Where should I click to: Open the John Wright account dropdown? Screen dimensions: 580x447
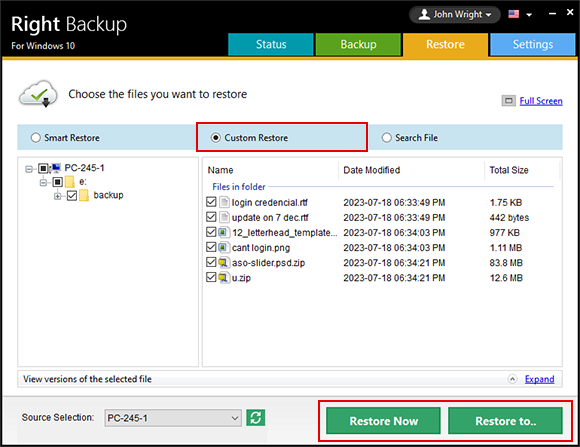click(x=455, y=14)
